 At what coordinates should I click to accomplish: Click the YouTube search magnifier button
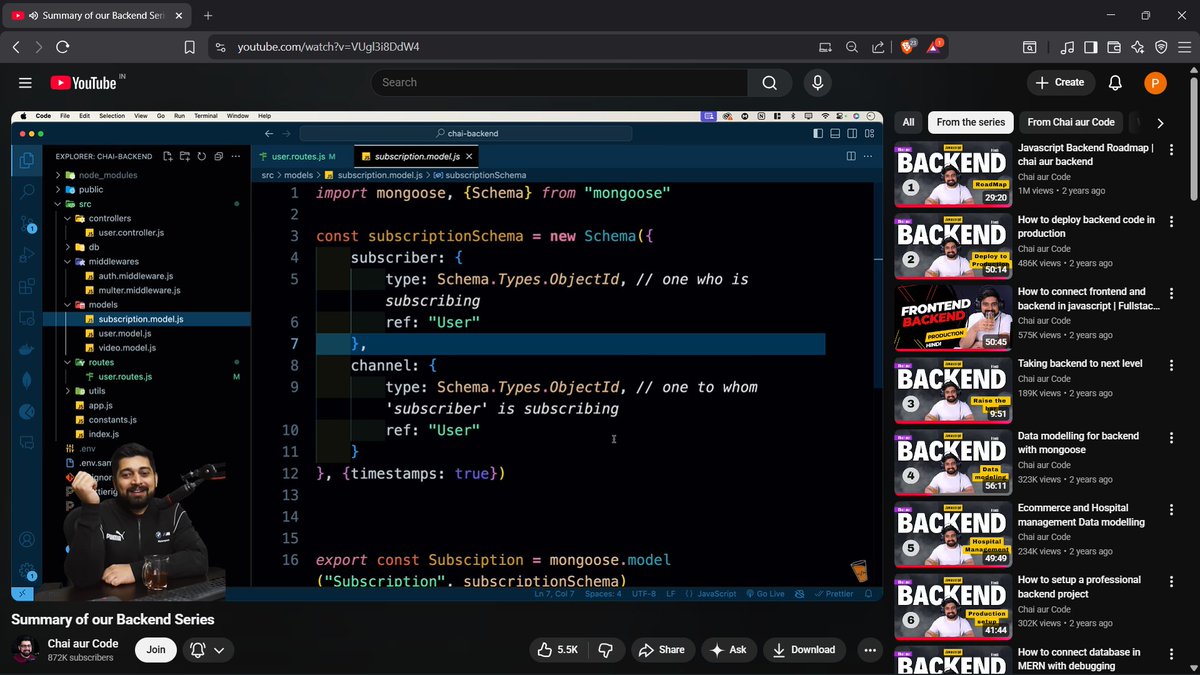[x=769, y=83]
